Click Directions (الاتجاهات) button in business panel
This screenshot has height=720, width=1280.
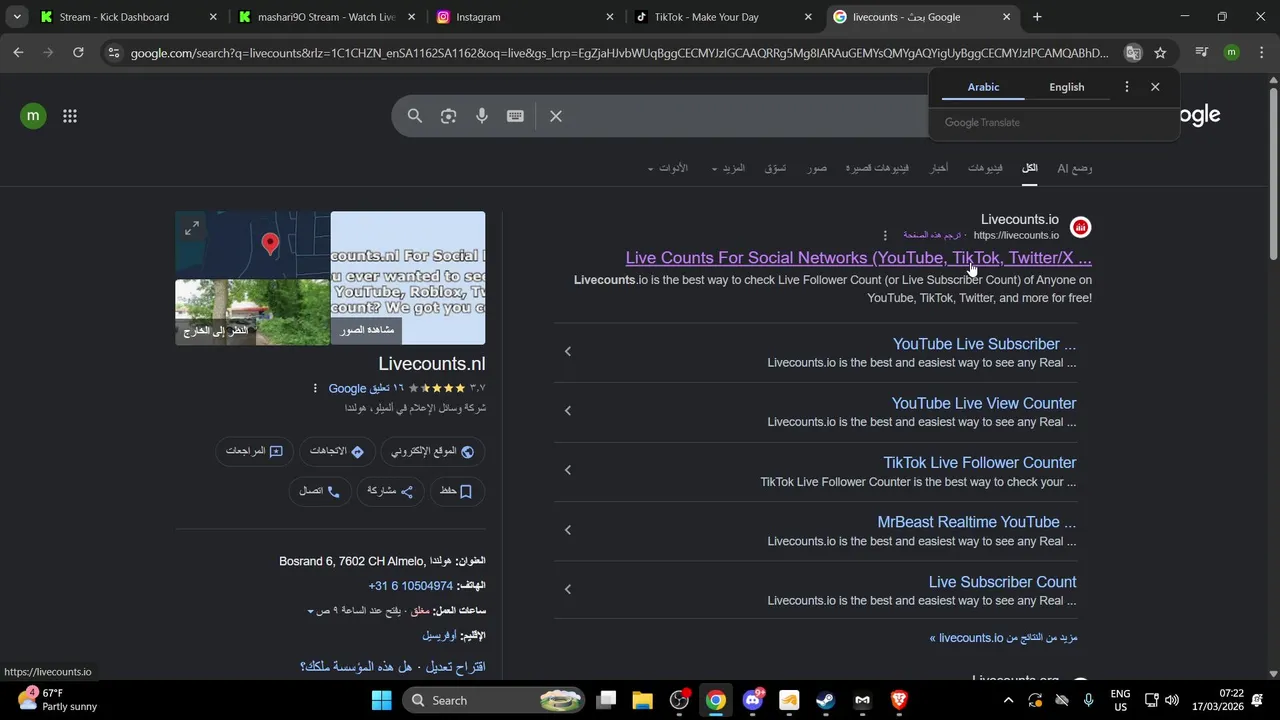[x=337, y=451]
